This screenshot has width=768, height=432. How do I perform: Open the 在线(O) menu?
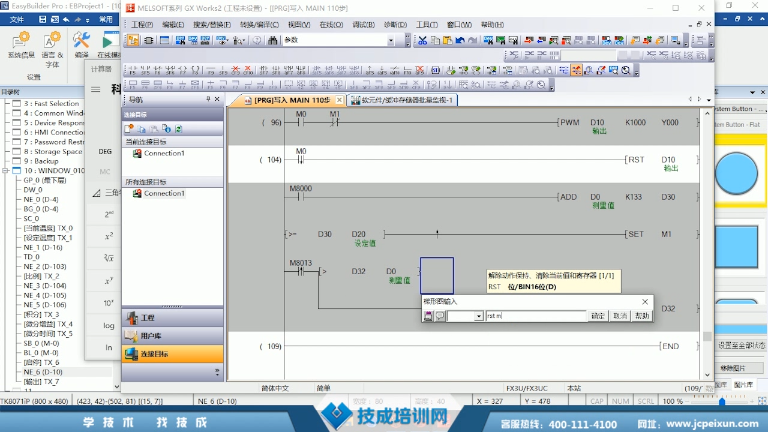[x=331, y=24]
